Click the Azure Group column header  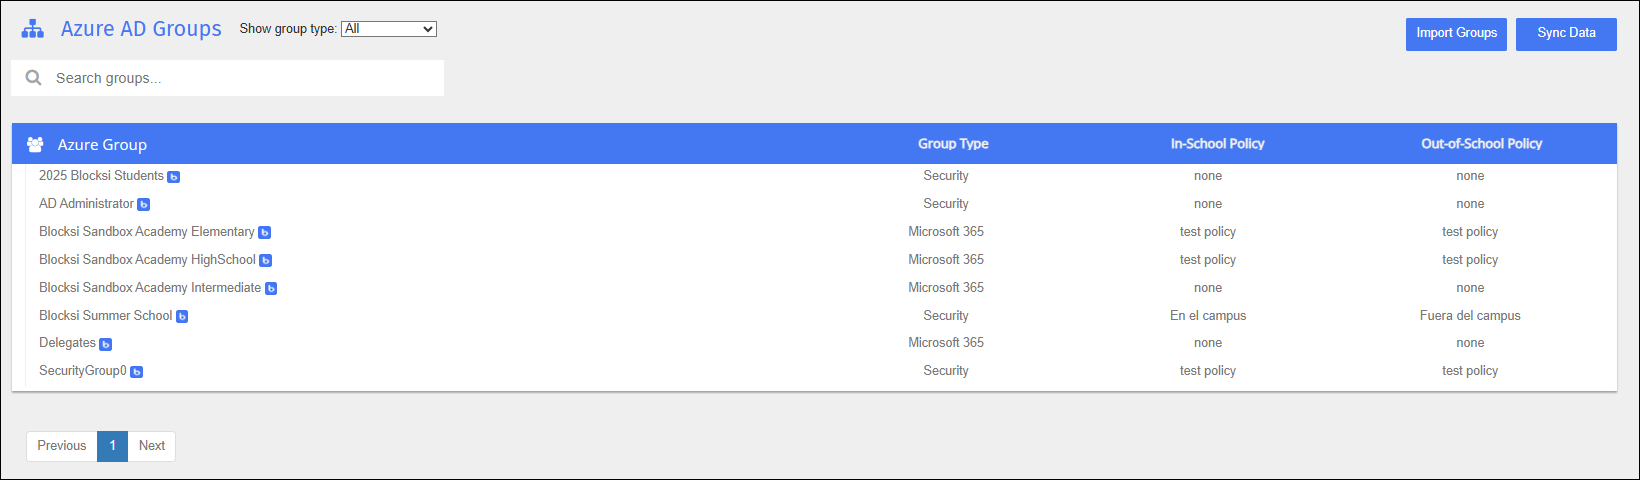pos(102,144)
